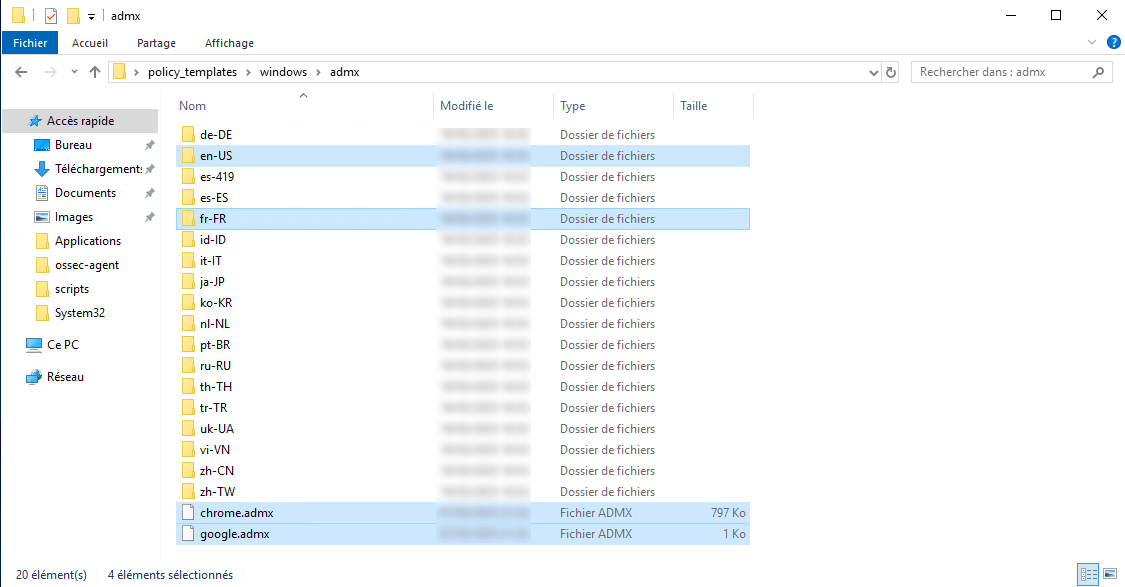Open the Fichier menu
This screenshot has width=1125, height=587.
pyautogui.click(x=30, y=43)
